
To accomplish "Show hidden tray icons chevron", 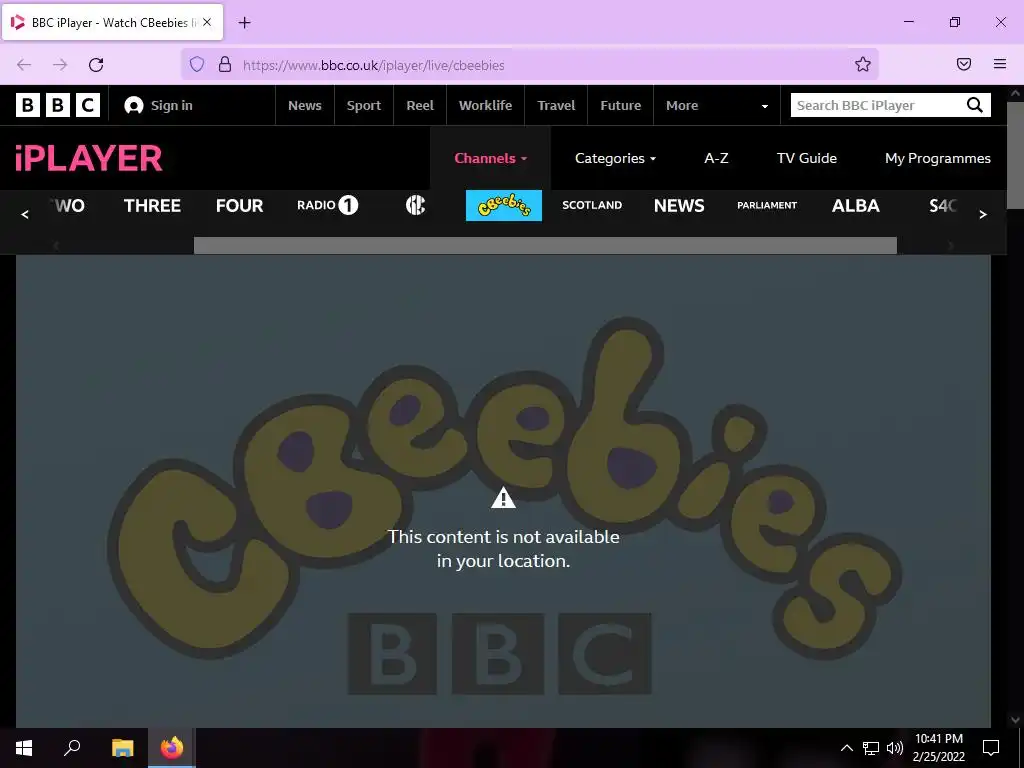I will [x=846, y=748].
